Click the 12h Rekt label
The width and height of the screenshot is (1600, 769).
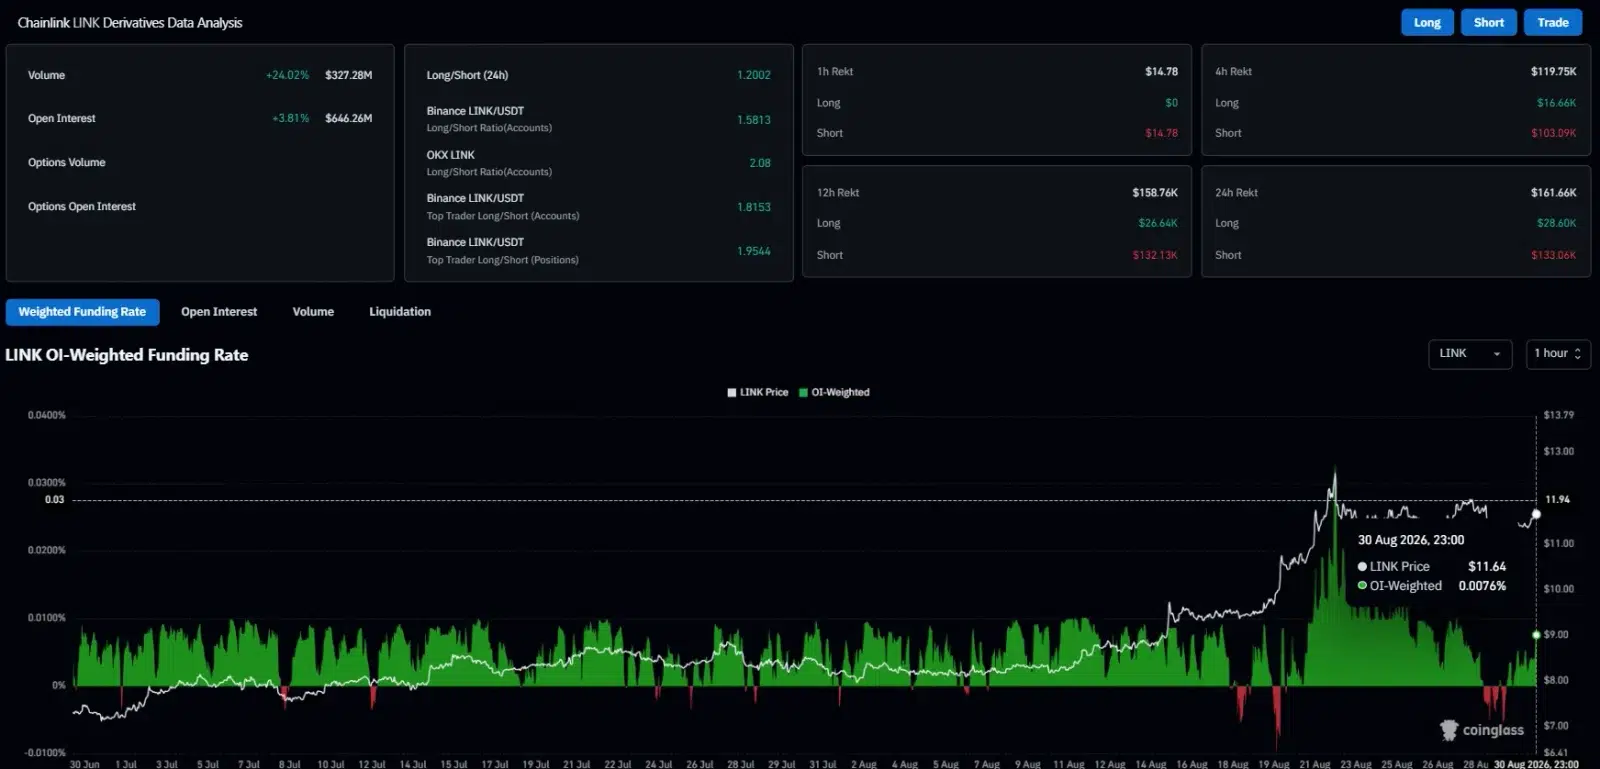pyautogui.click(x=838, y=193)
